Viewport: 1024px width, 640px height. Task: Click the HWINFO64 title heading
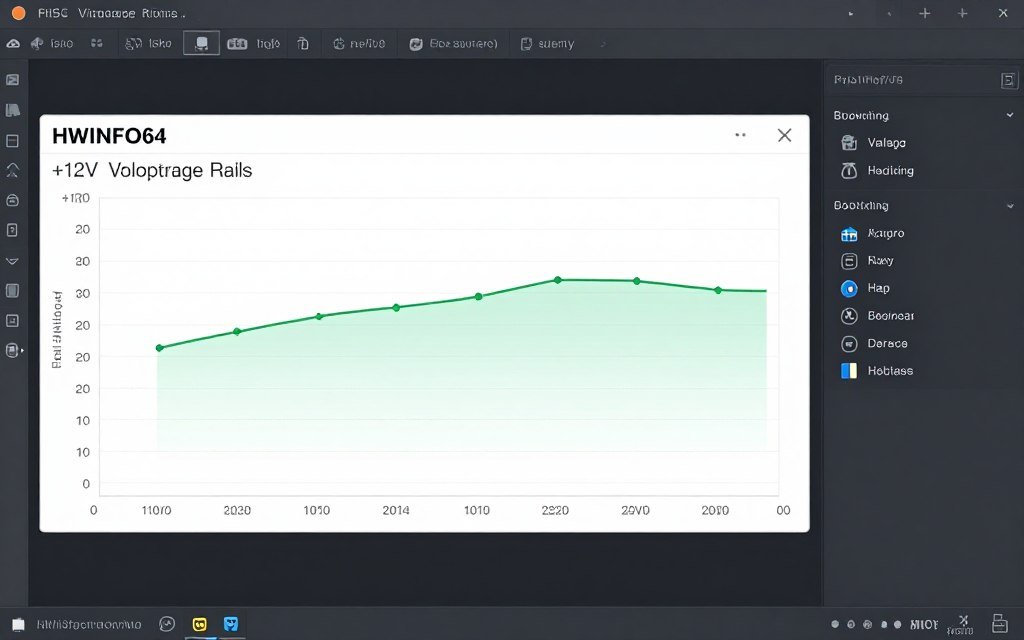(109, 136)
